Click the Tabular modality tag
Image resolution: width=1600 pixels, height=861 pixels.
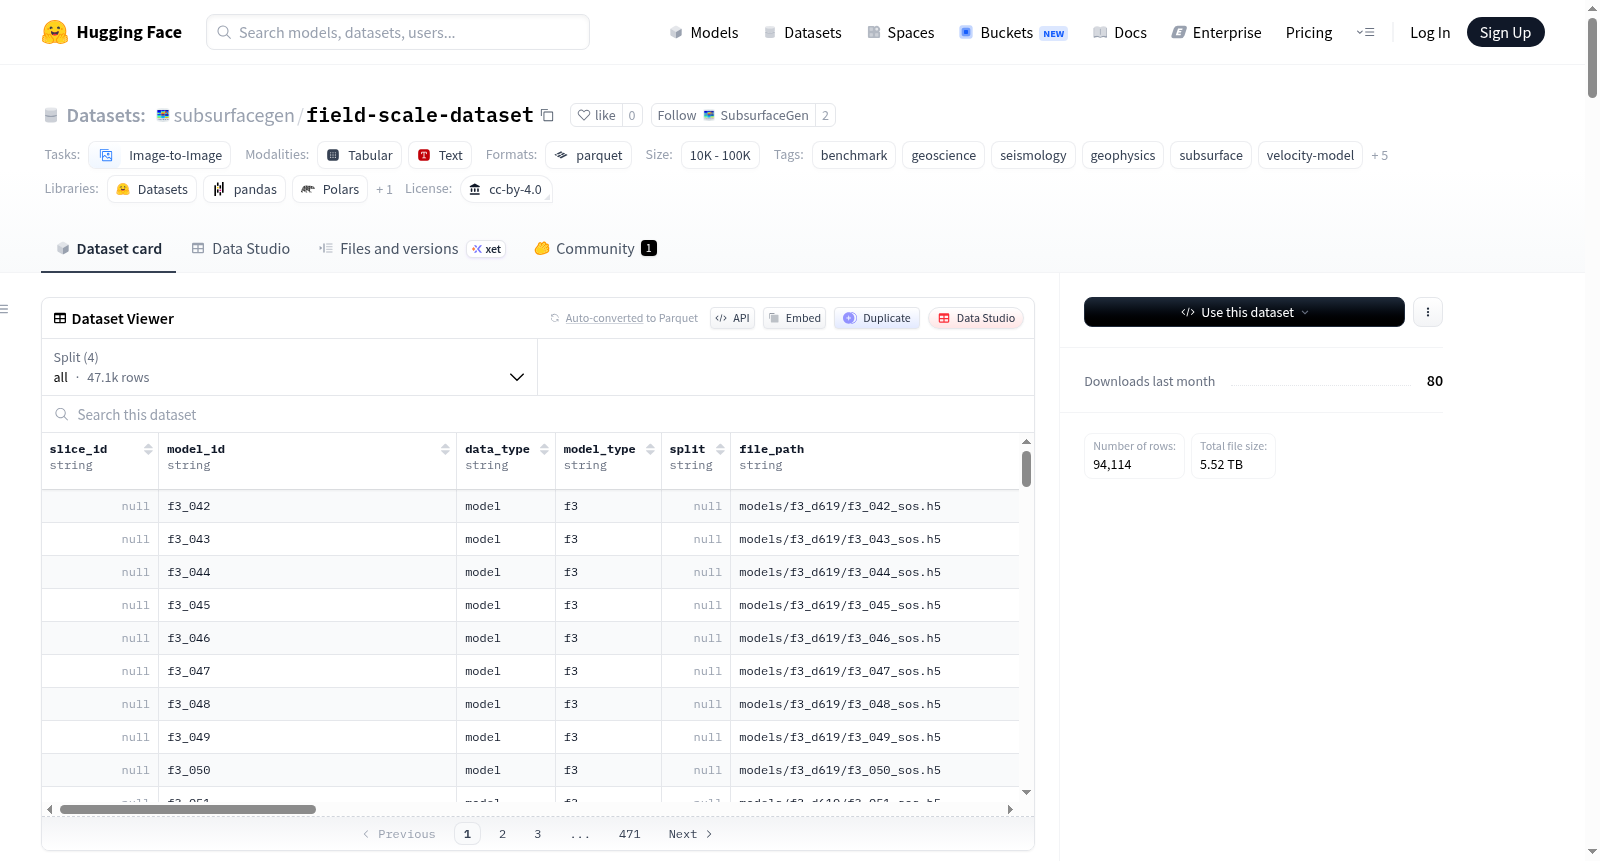tap(360, 155)
